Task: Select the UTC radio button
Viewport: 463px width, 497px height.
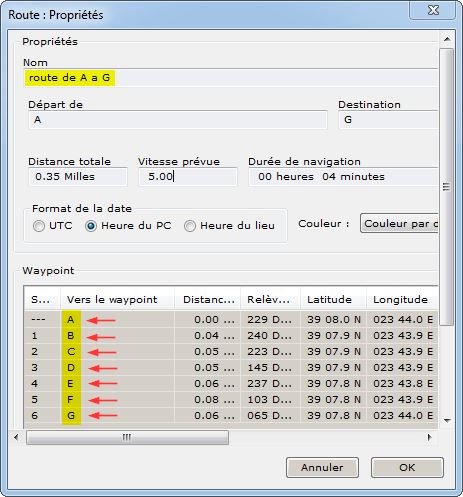Action: [39, 226]
